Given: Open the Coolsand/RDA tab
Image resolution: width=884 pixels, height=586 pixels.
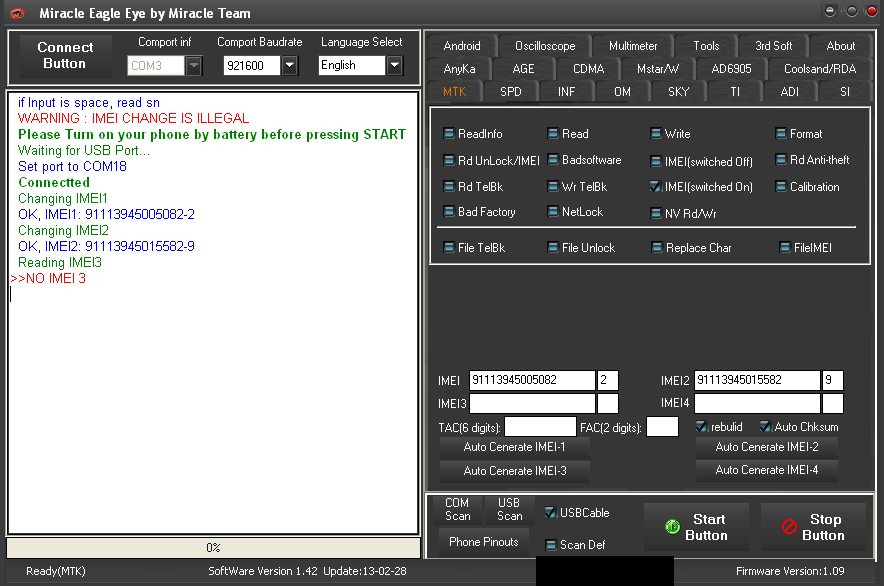Looking at the screenshot, I should (x=820, y=69).
